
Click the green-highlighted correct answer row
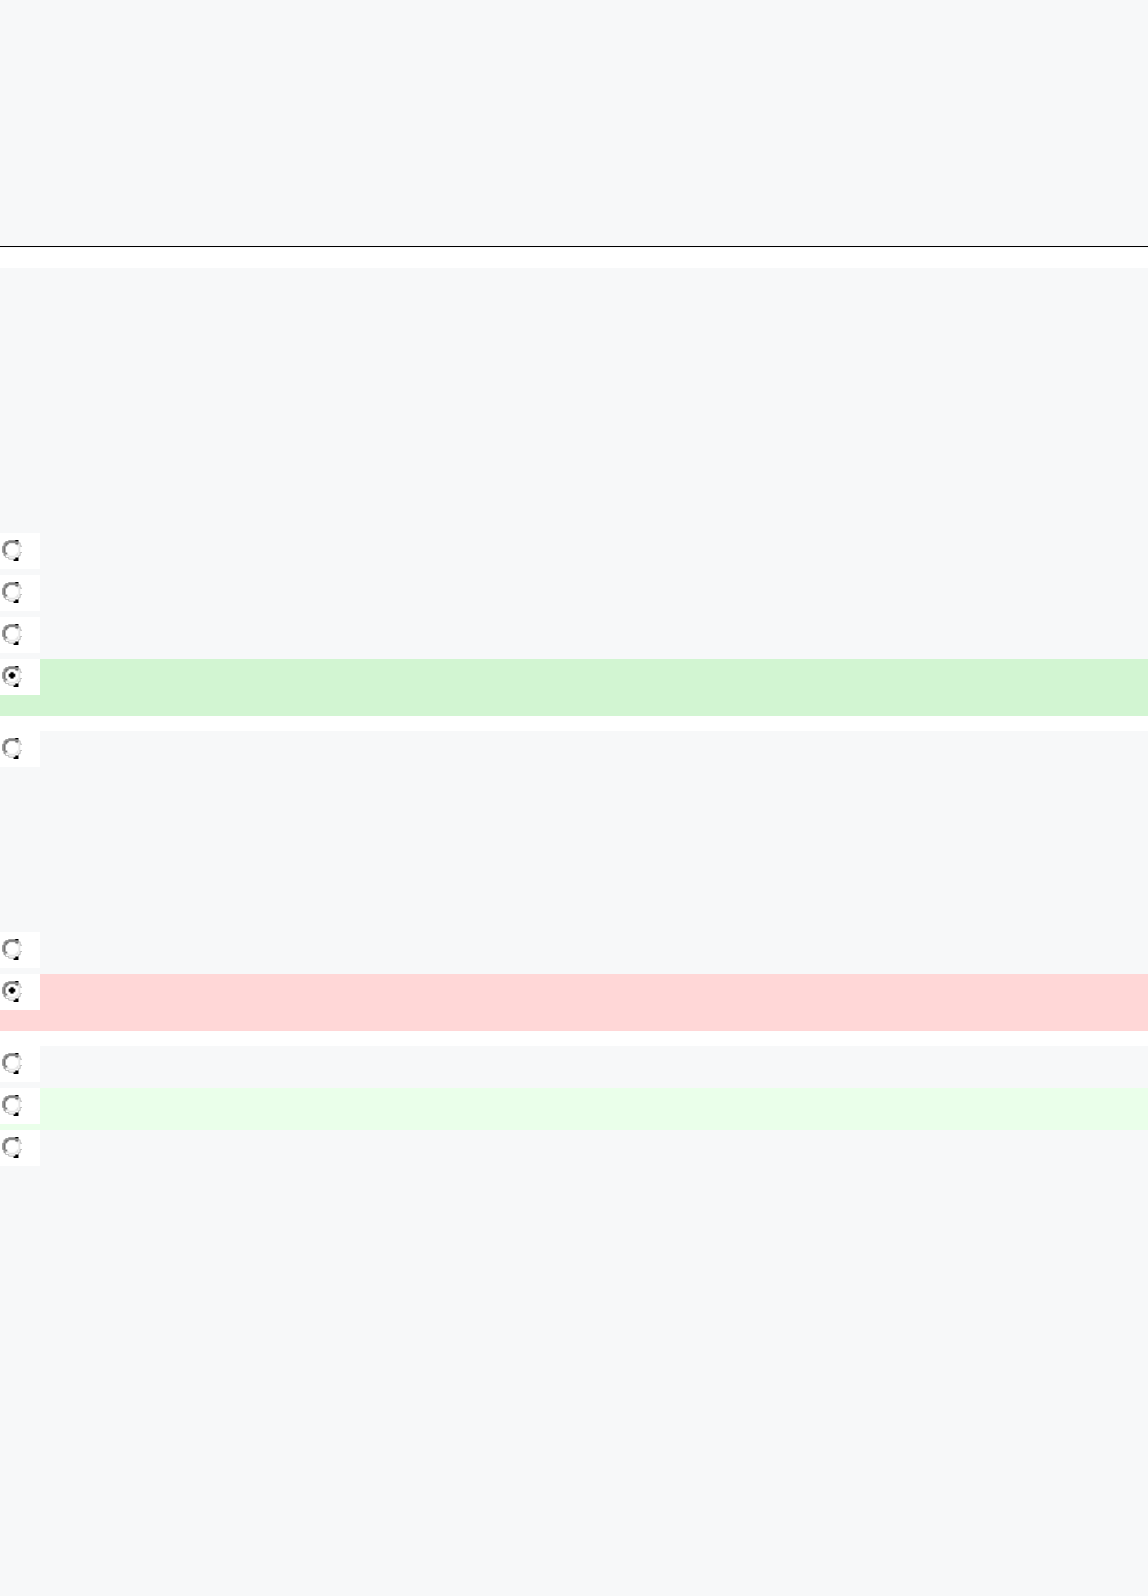[574, 687]
